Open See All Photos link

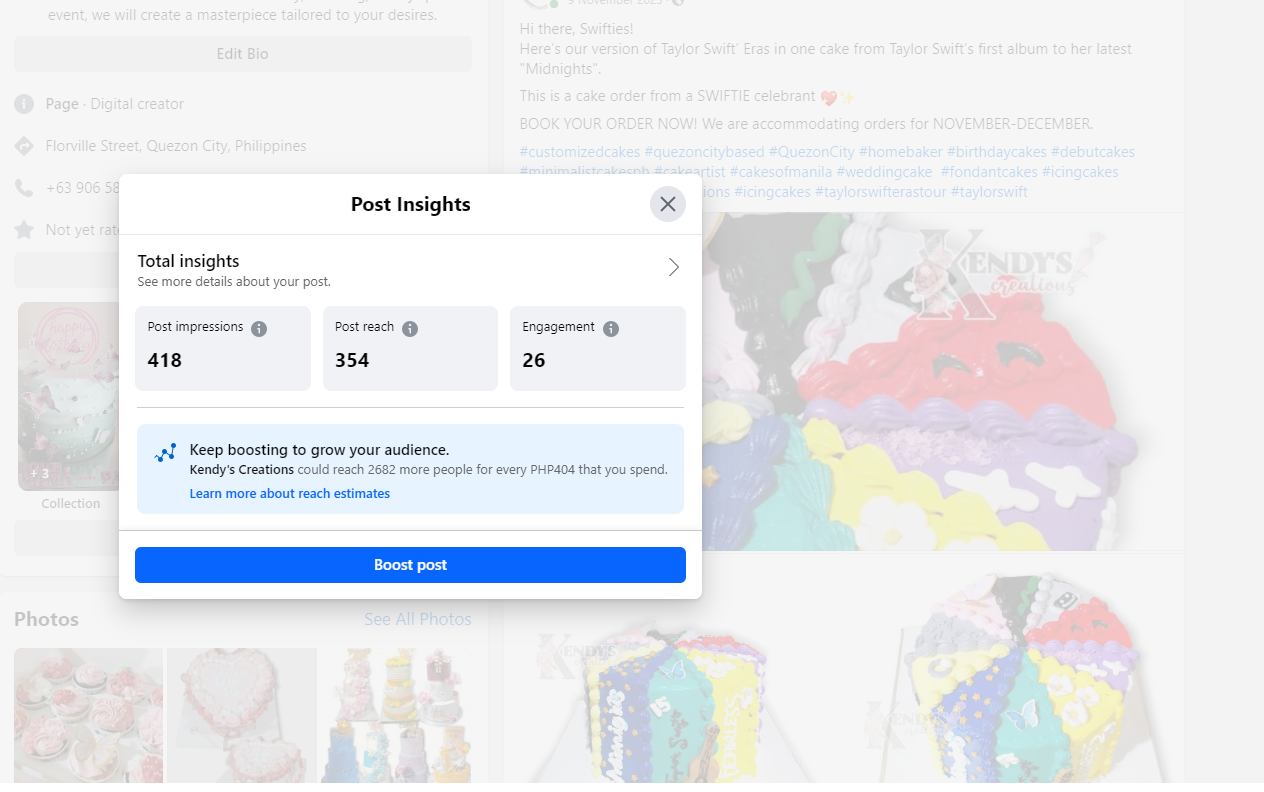pyautogui.click(x=417, y=619)
